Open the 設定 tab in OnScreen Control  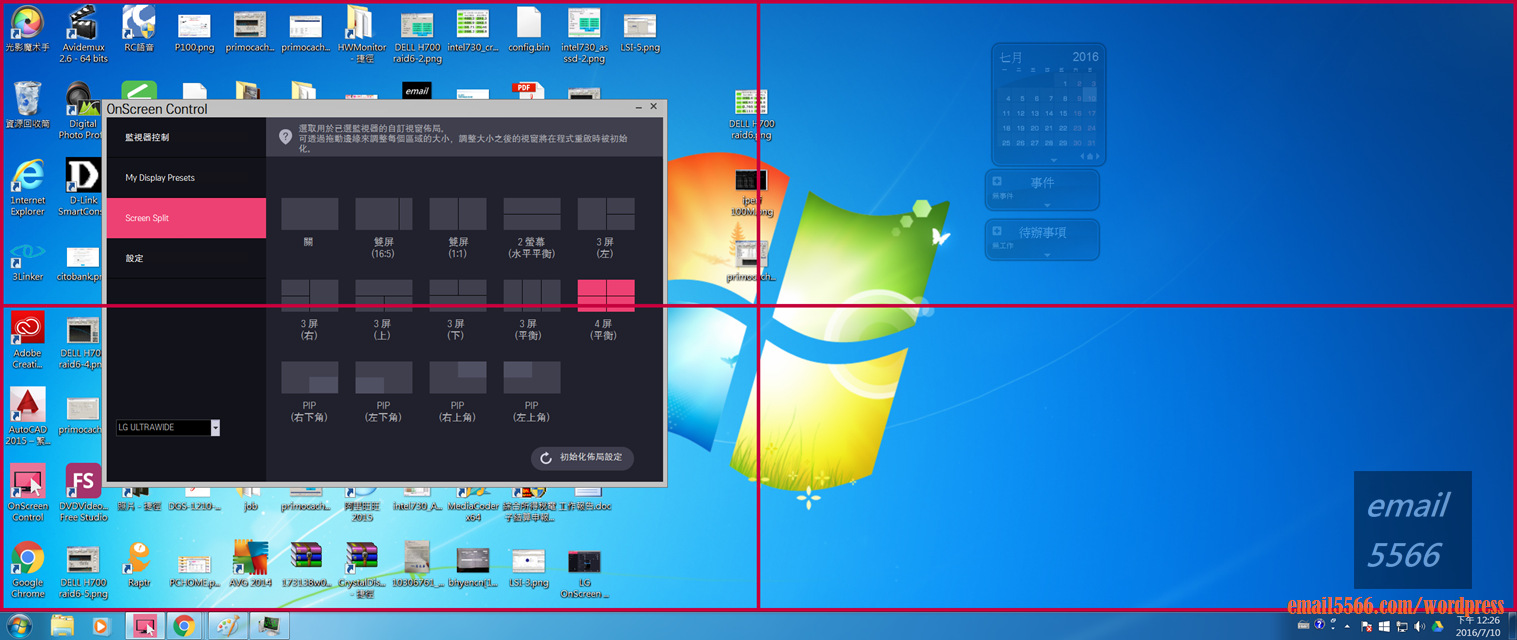point(186,258)
